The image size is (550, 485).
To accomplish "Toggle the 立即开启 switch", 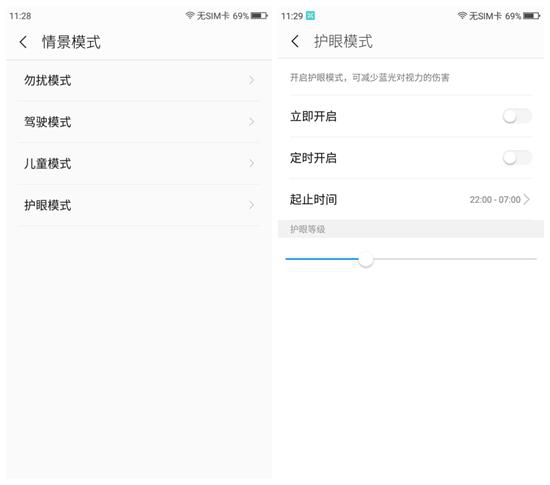I will 517,116.
